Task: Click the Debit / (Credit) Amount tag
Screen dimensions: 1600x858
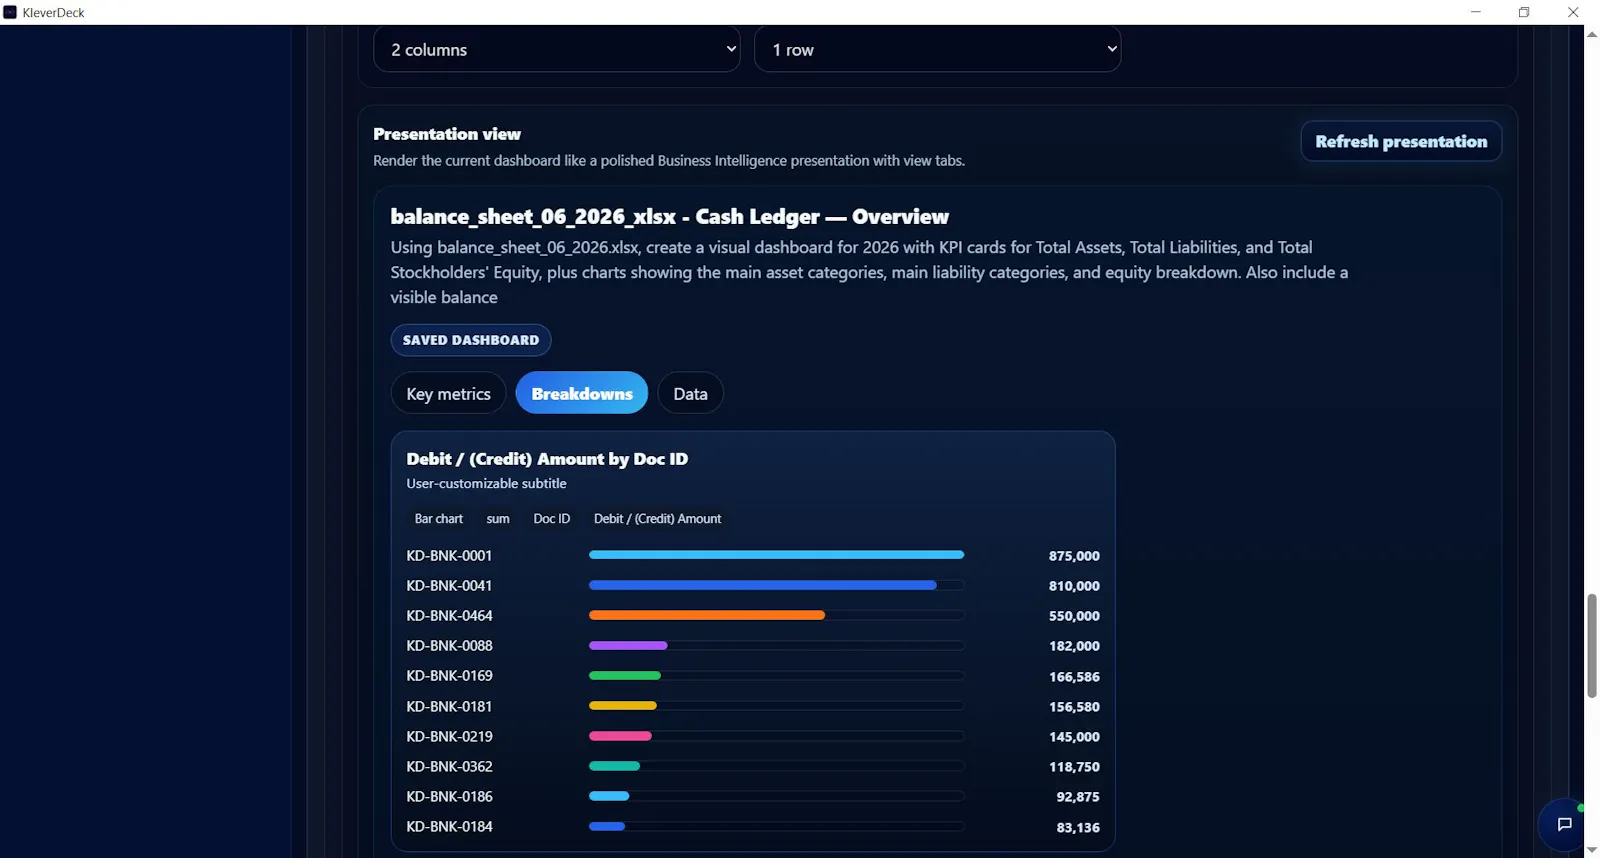Action: pyautogui.click(x=657, y=519)
